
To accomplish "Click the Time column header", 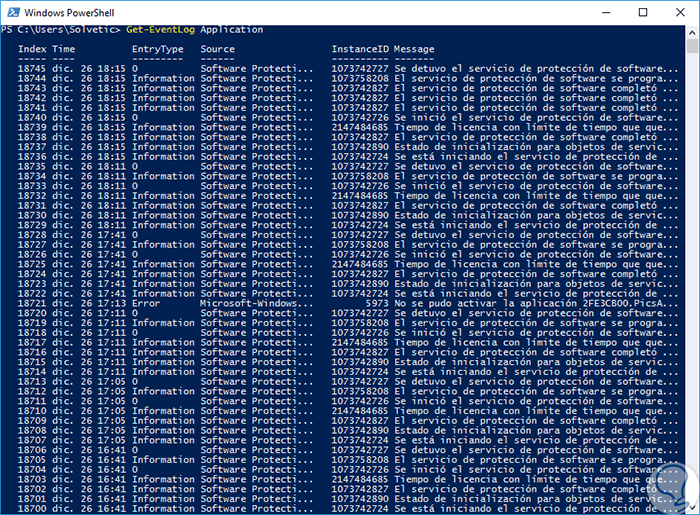I will [x=63, y=49].
